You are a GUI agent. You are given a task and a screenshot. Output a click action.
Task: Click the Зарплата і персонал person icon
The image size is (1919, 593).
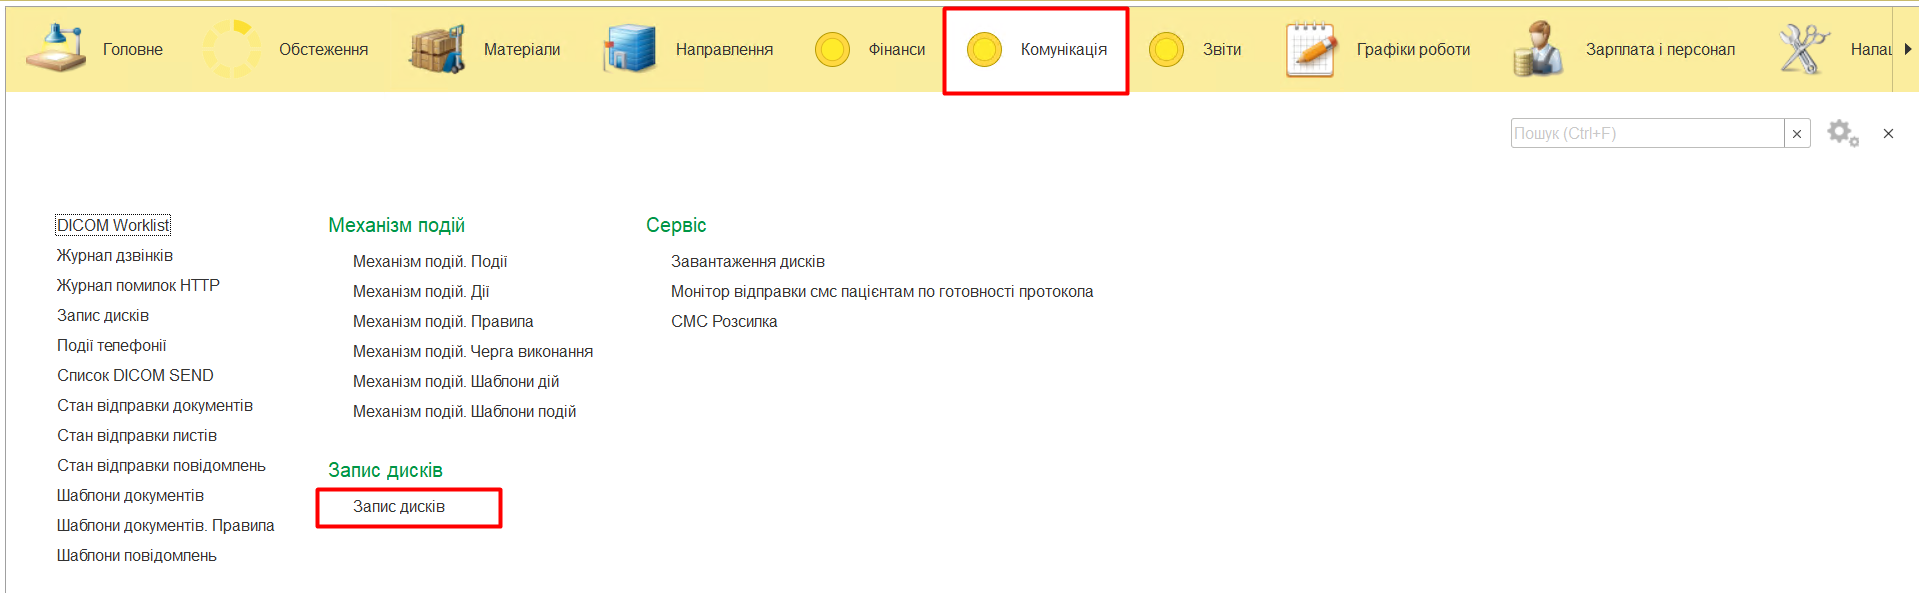coord(1539,49)
